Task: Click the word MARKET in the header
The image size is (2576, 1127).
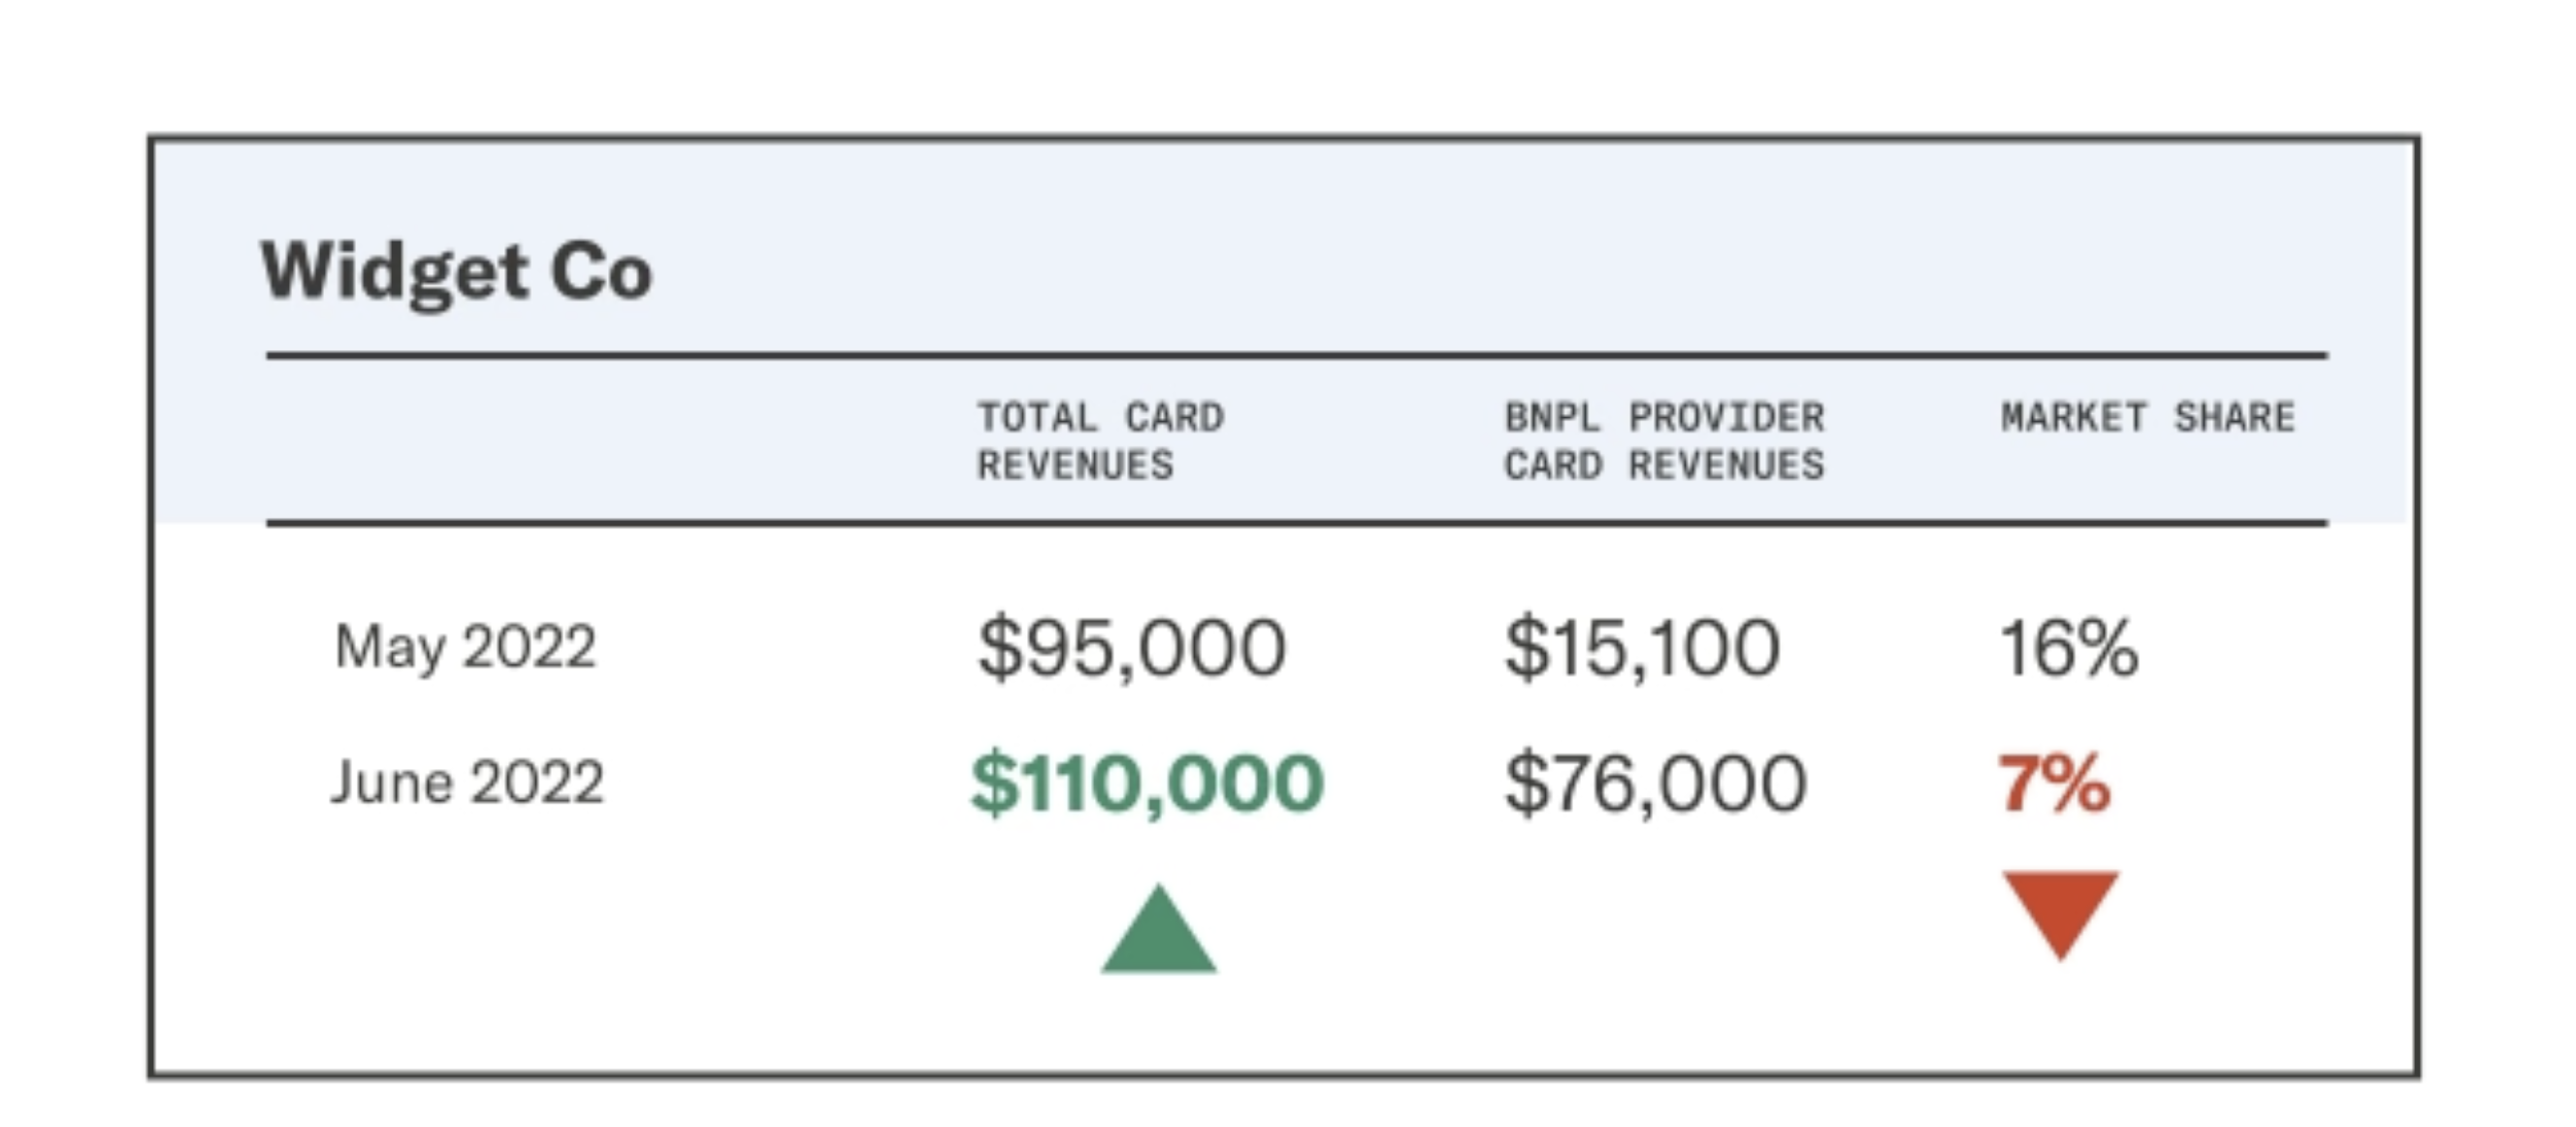Action: pyautogui.click(x=2073, y=417)
